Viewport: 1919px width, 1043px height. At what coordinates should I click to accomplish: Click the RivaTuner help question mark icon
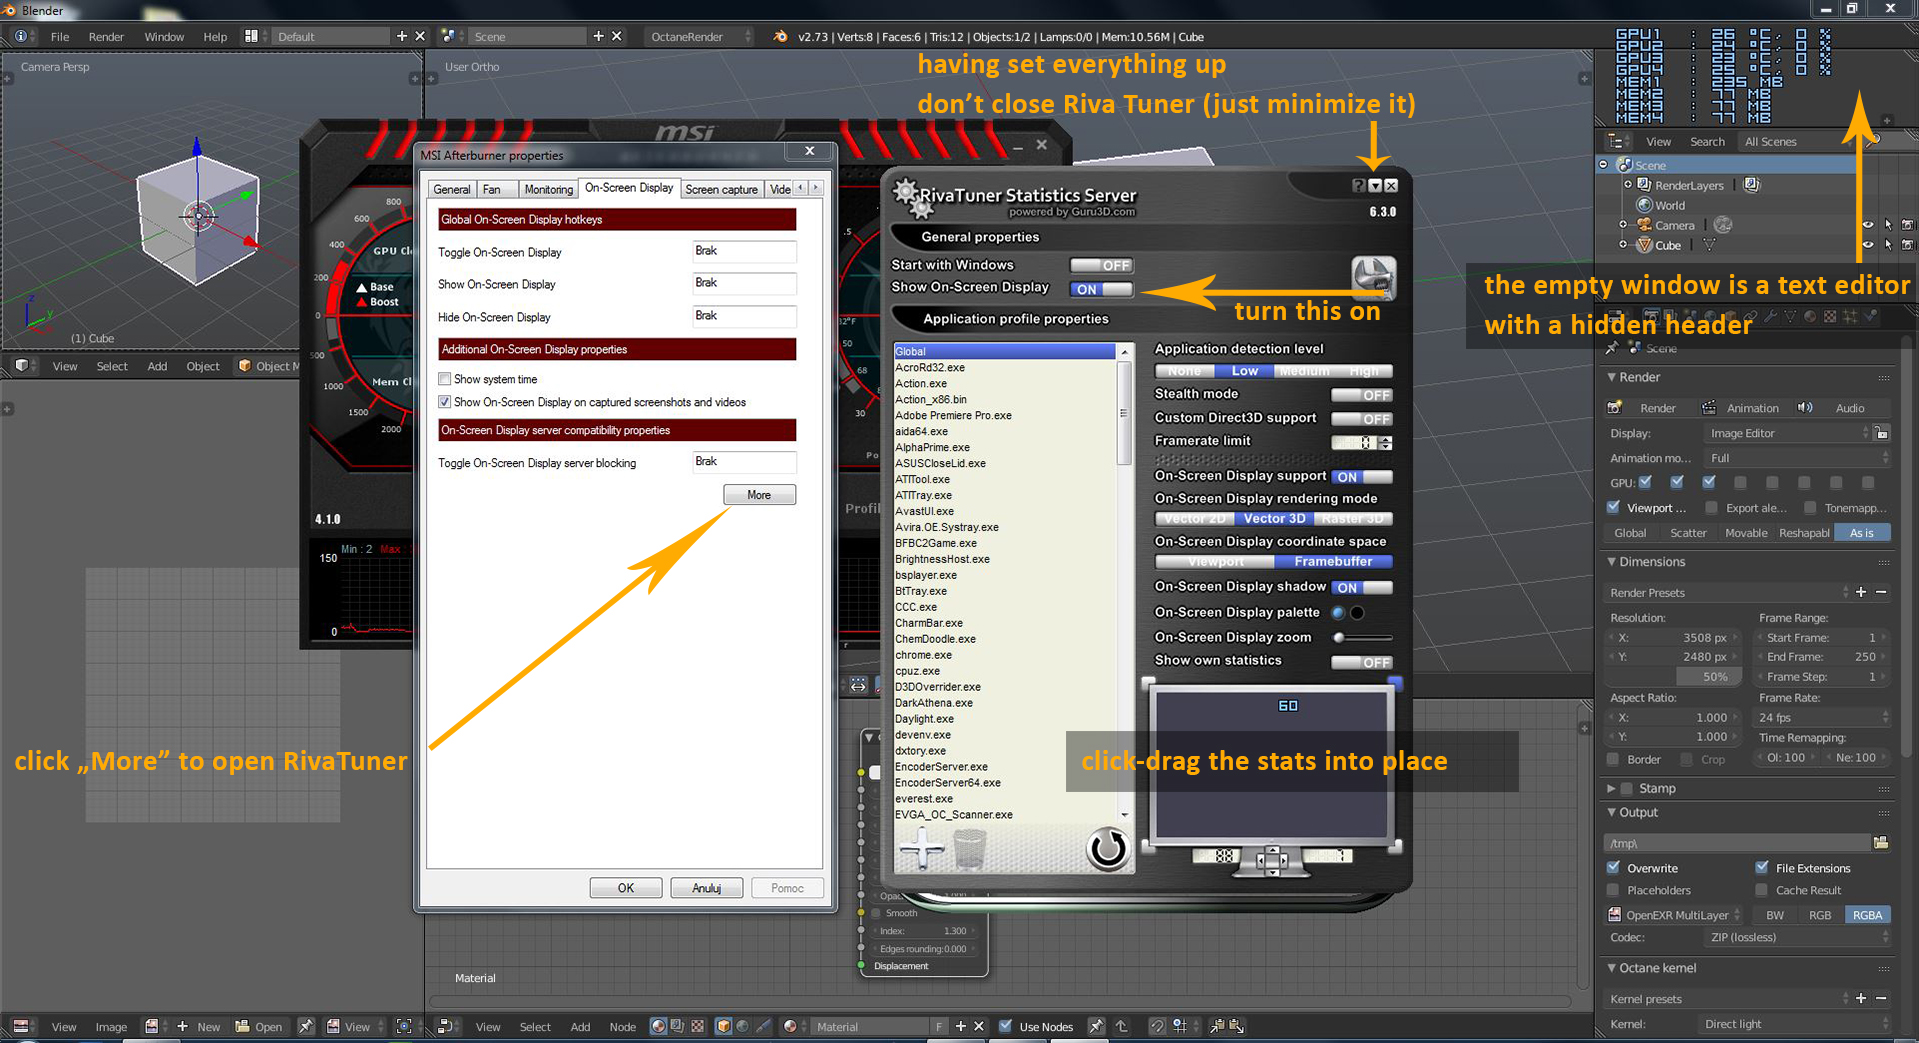(x=1358, y=186)
